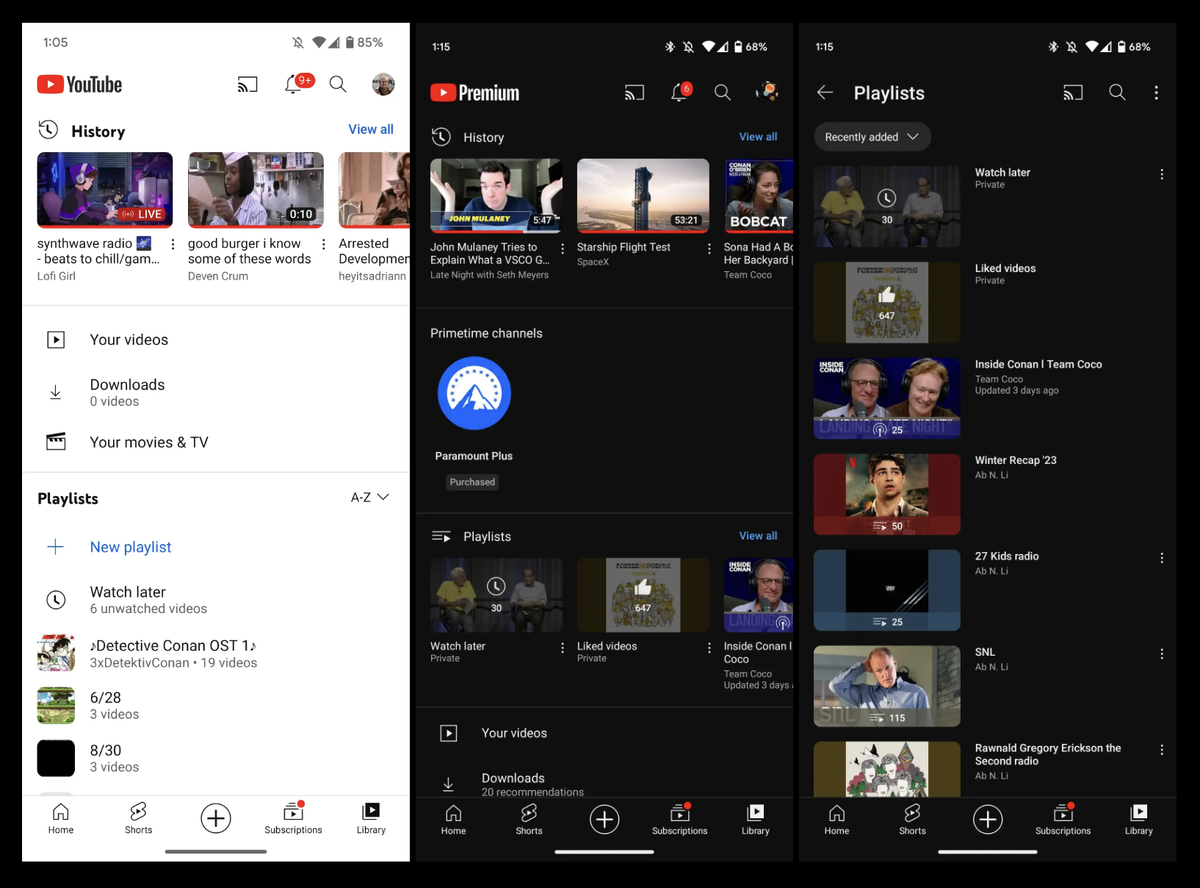The width and height of the screenshot is (1200, 888).
Task: Go to Shorts tab in light screen
Action: point(138,818)
